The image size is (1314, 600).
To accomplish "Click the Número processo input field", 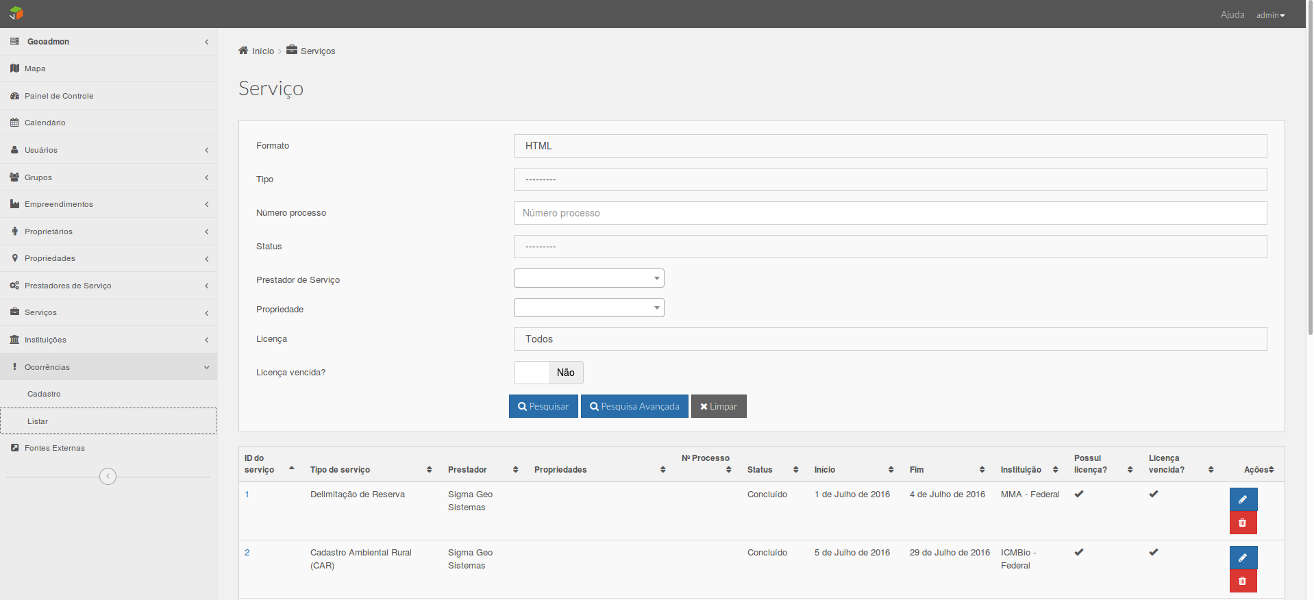I will tap(890, 213).
